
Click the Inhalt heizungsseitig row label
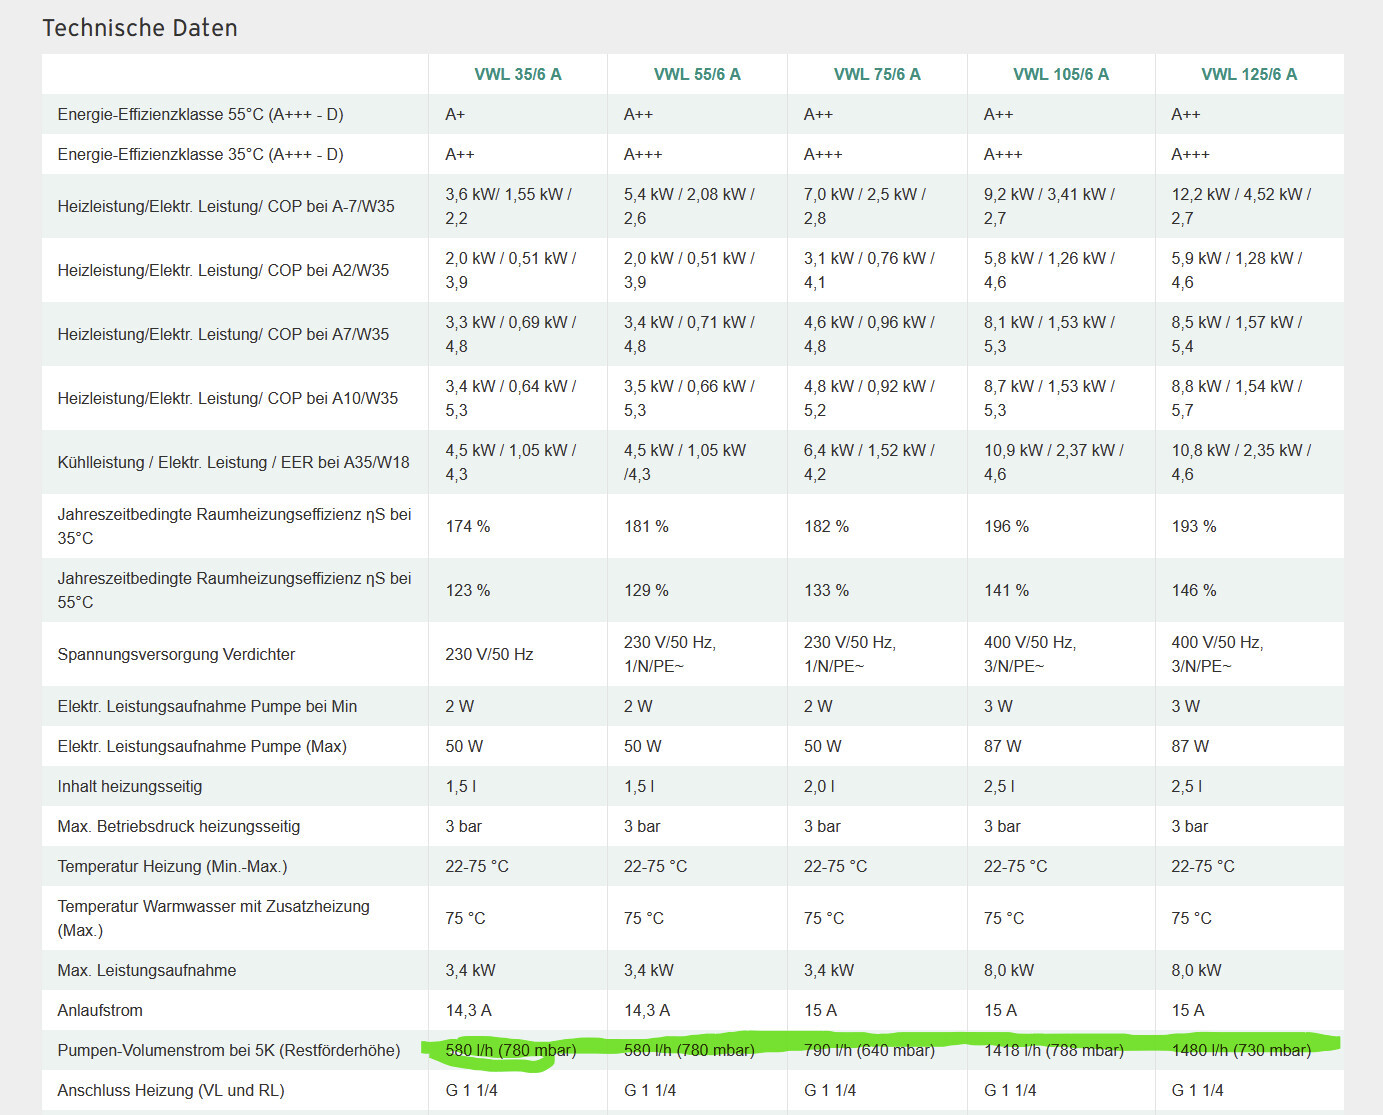click(130, 786)
